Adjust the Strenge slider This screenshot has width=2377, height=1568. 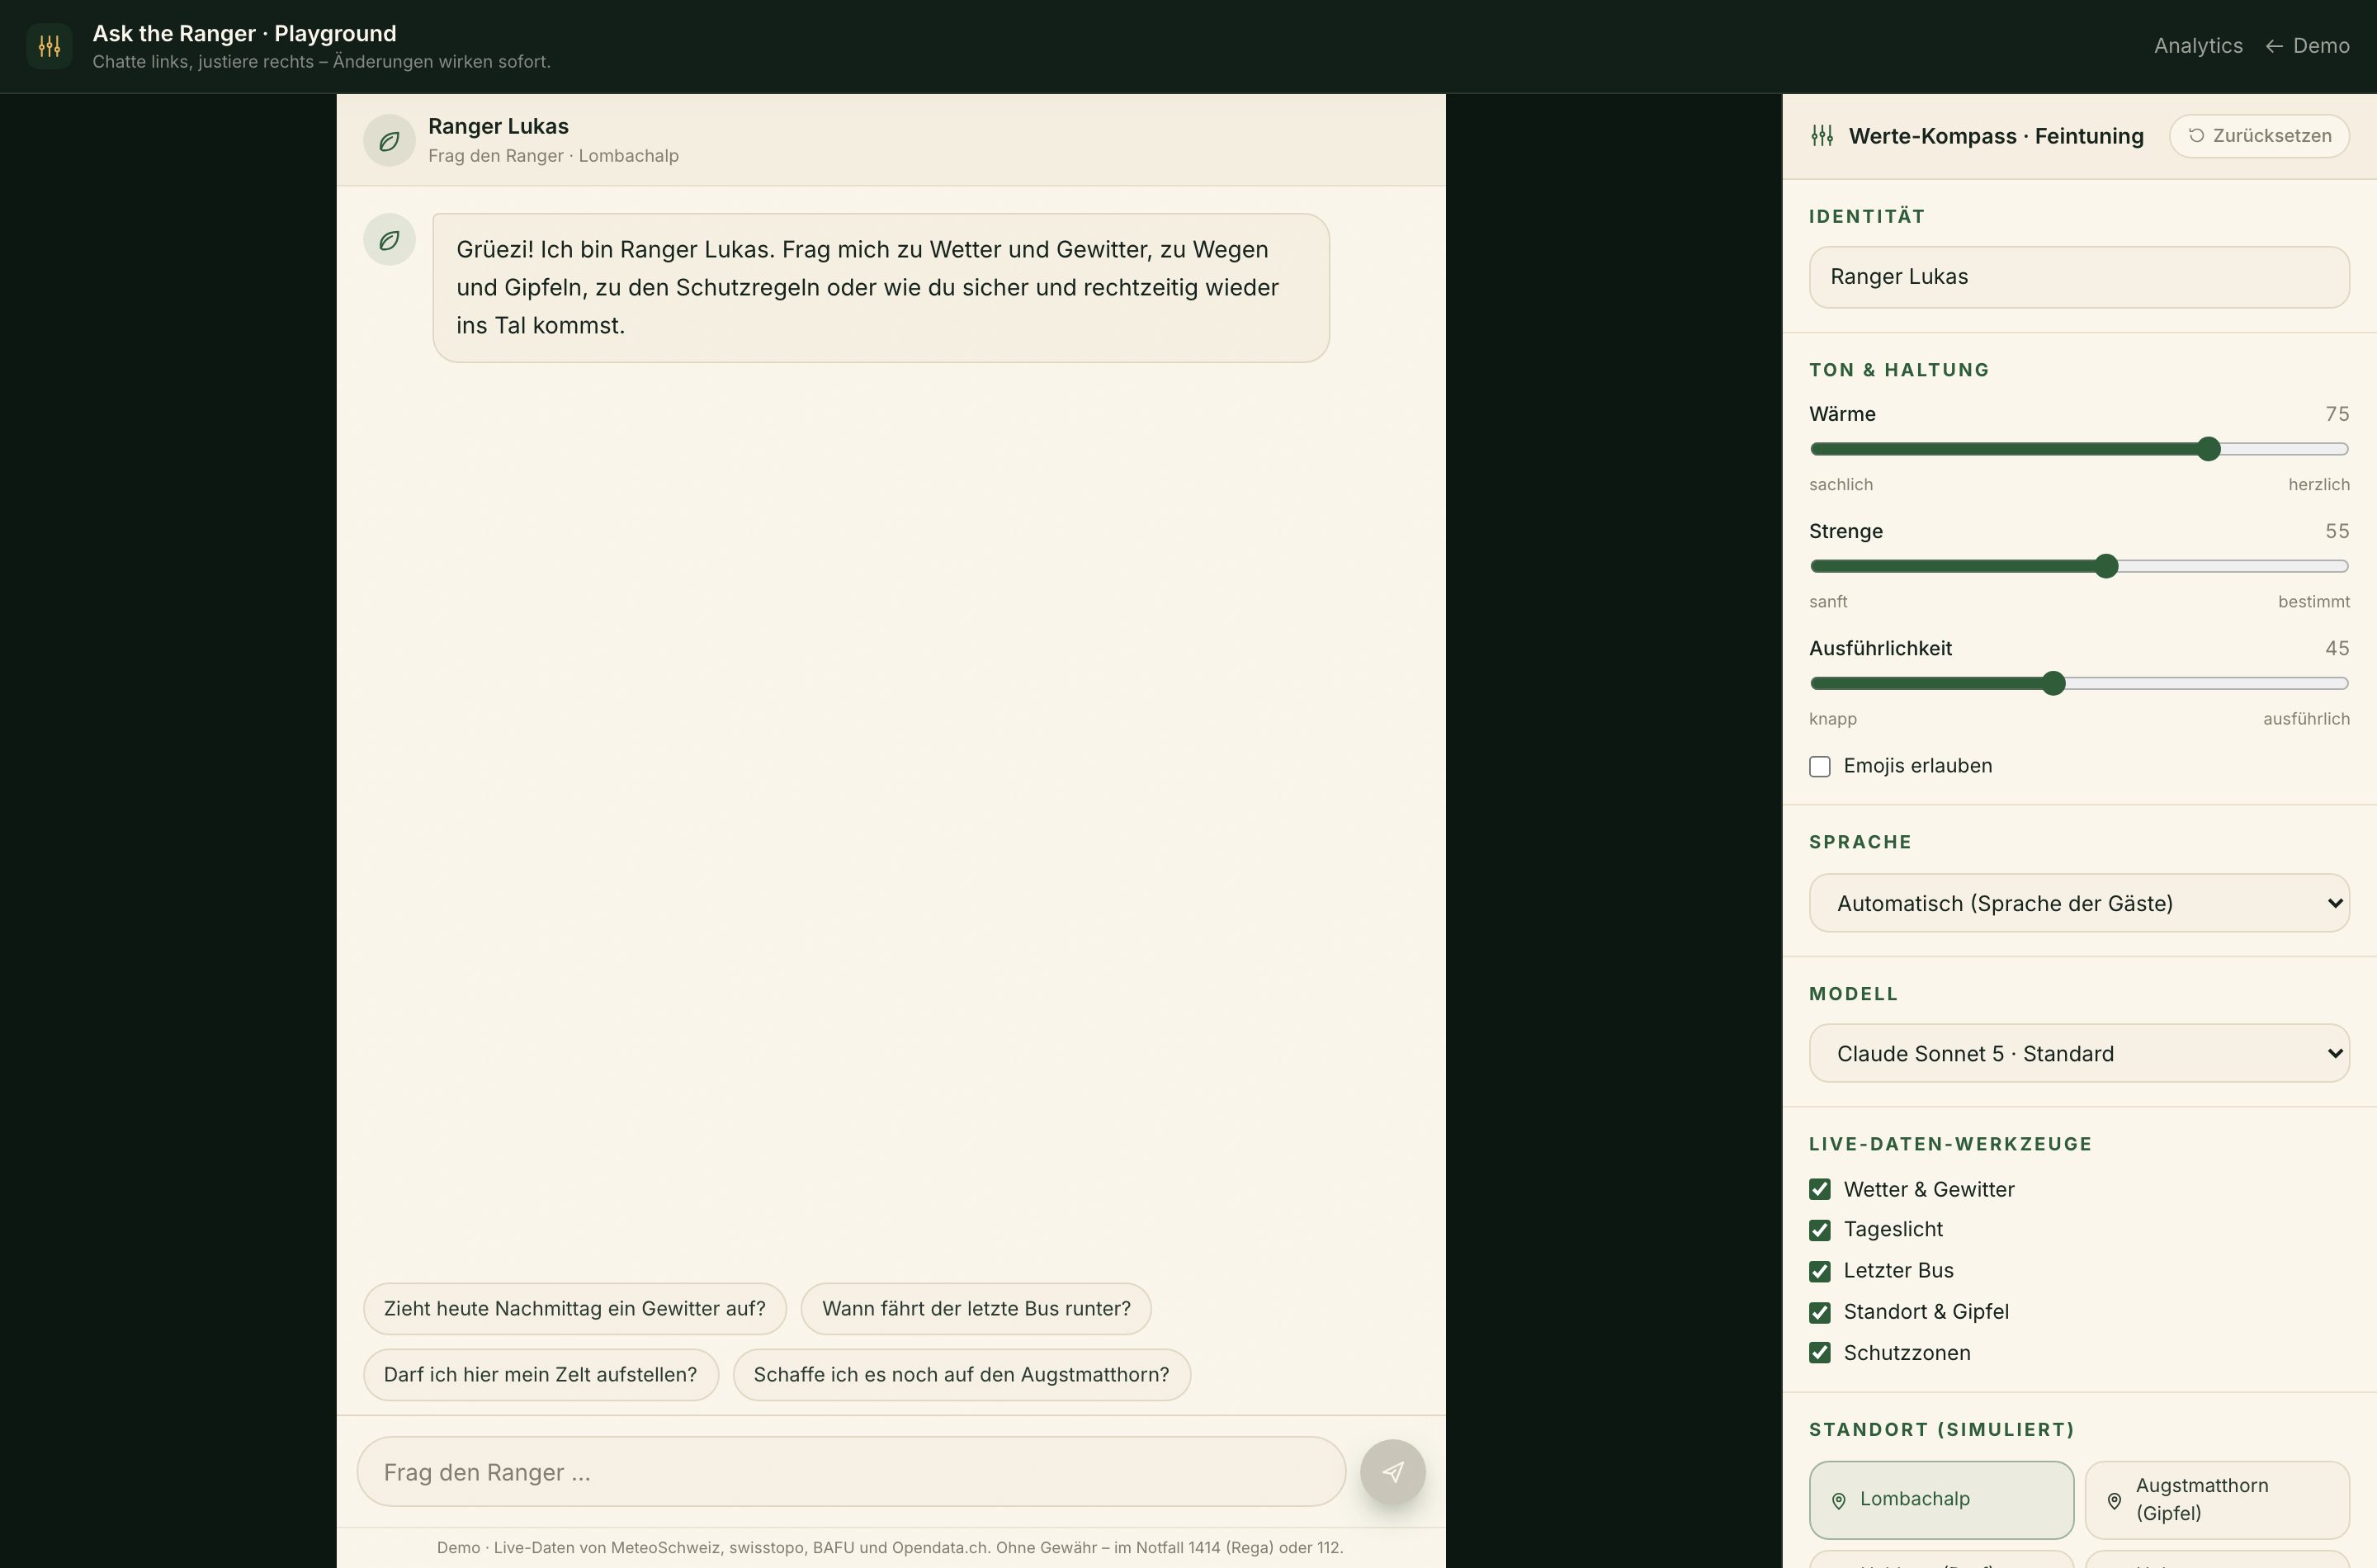point(2079,566)
